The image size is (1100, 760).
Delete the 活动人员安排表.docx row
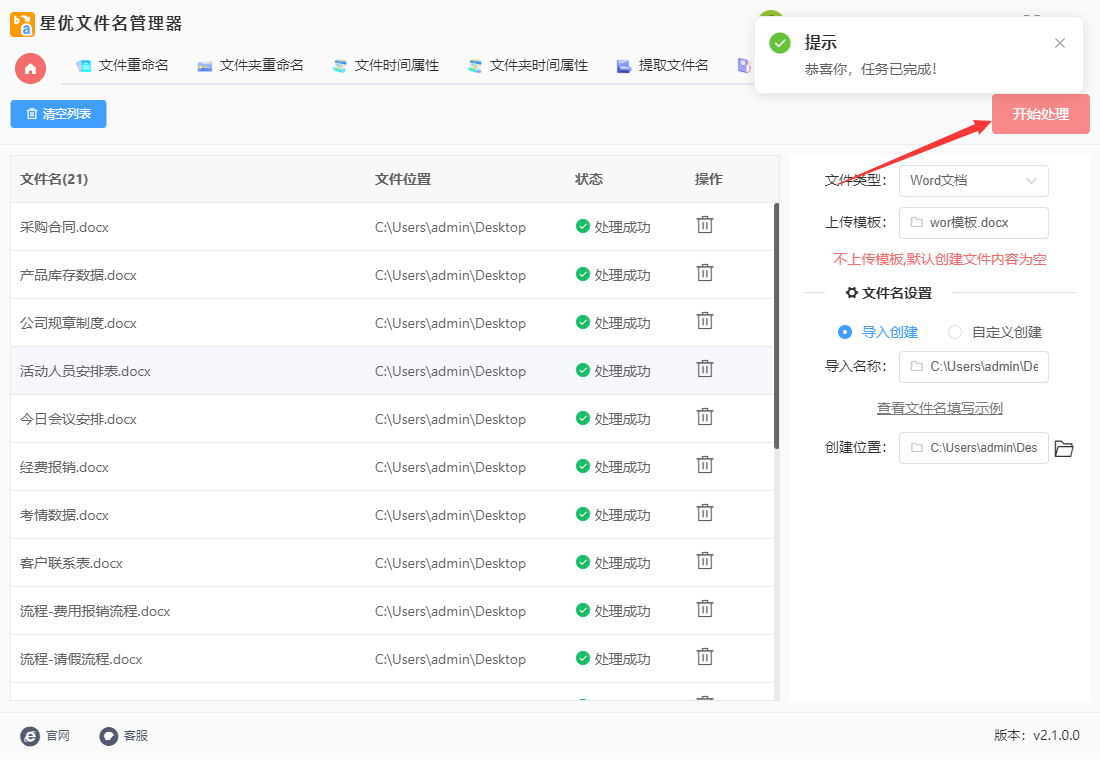click(704, 369)
